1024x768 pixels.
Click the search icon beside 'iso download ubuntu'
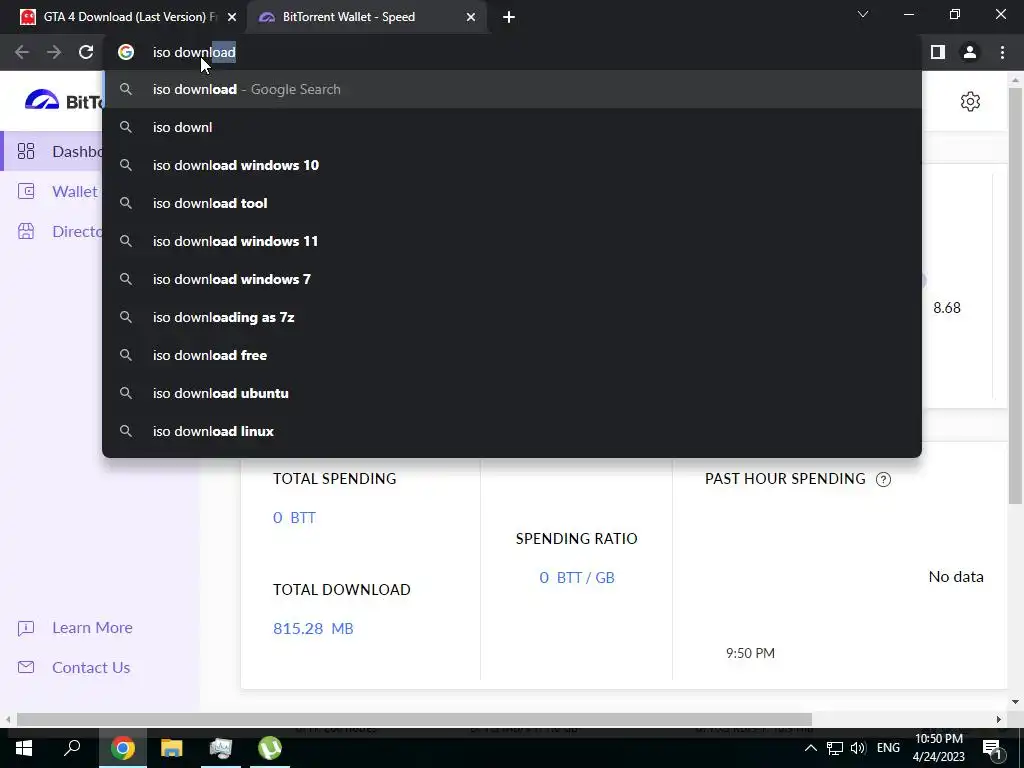click(x=126, y=393)
